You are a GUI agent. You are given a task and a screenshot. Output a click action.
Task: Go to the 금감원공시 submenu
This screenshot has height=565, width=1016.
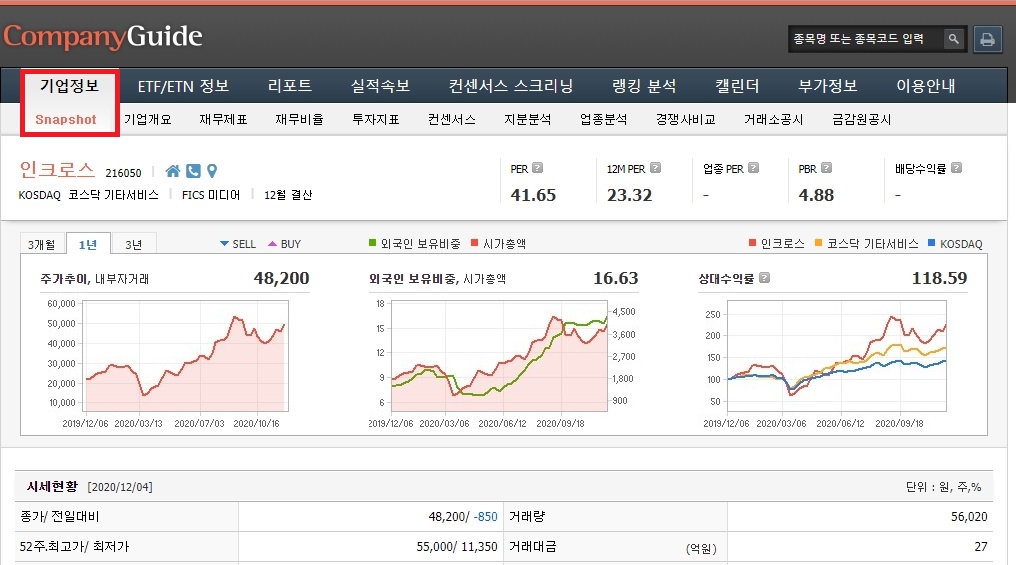pos(862,119)
